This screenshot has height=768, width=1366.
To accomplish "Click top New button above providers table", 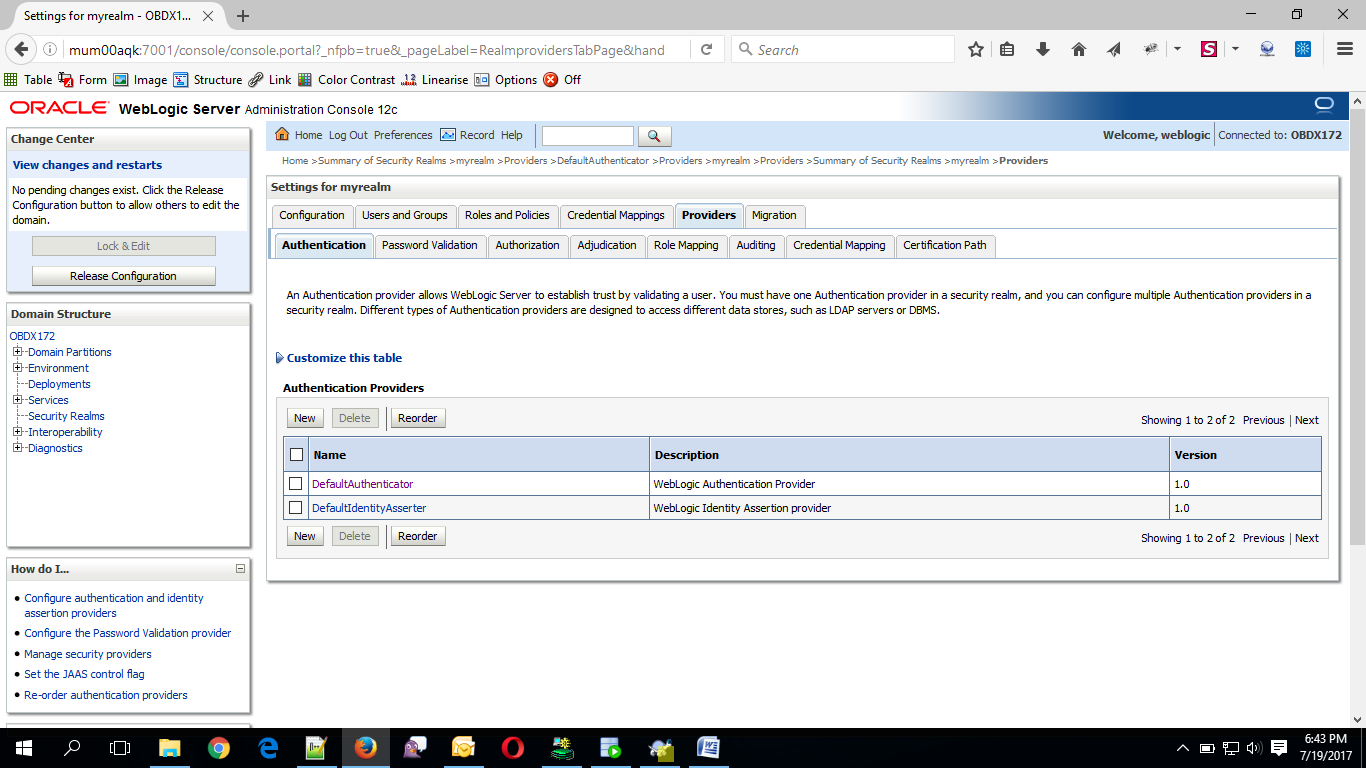I will point(305,418).
